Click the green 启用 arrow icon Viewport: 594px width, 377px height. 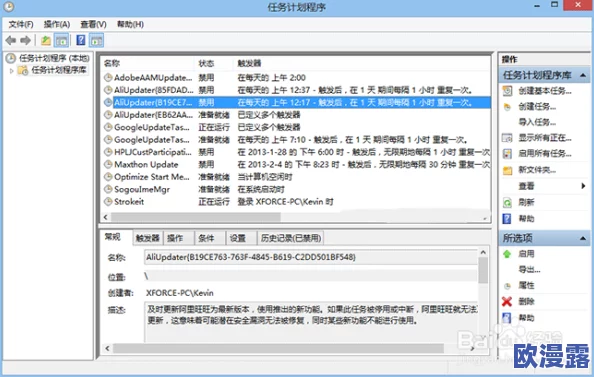(507, 254)
